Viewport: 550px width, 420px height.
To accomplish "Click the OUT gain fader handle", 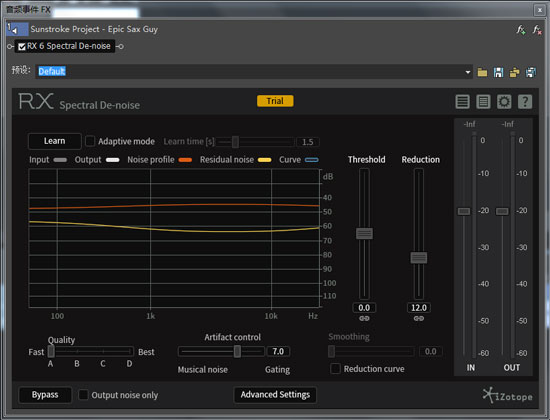I will tap(502, 211).
